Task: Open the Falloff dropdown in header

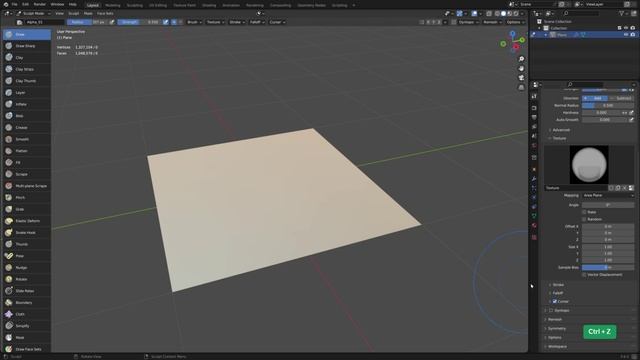Action: (257, 22)
